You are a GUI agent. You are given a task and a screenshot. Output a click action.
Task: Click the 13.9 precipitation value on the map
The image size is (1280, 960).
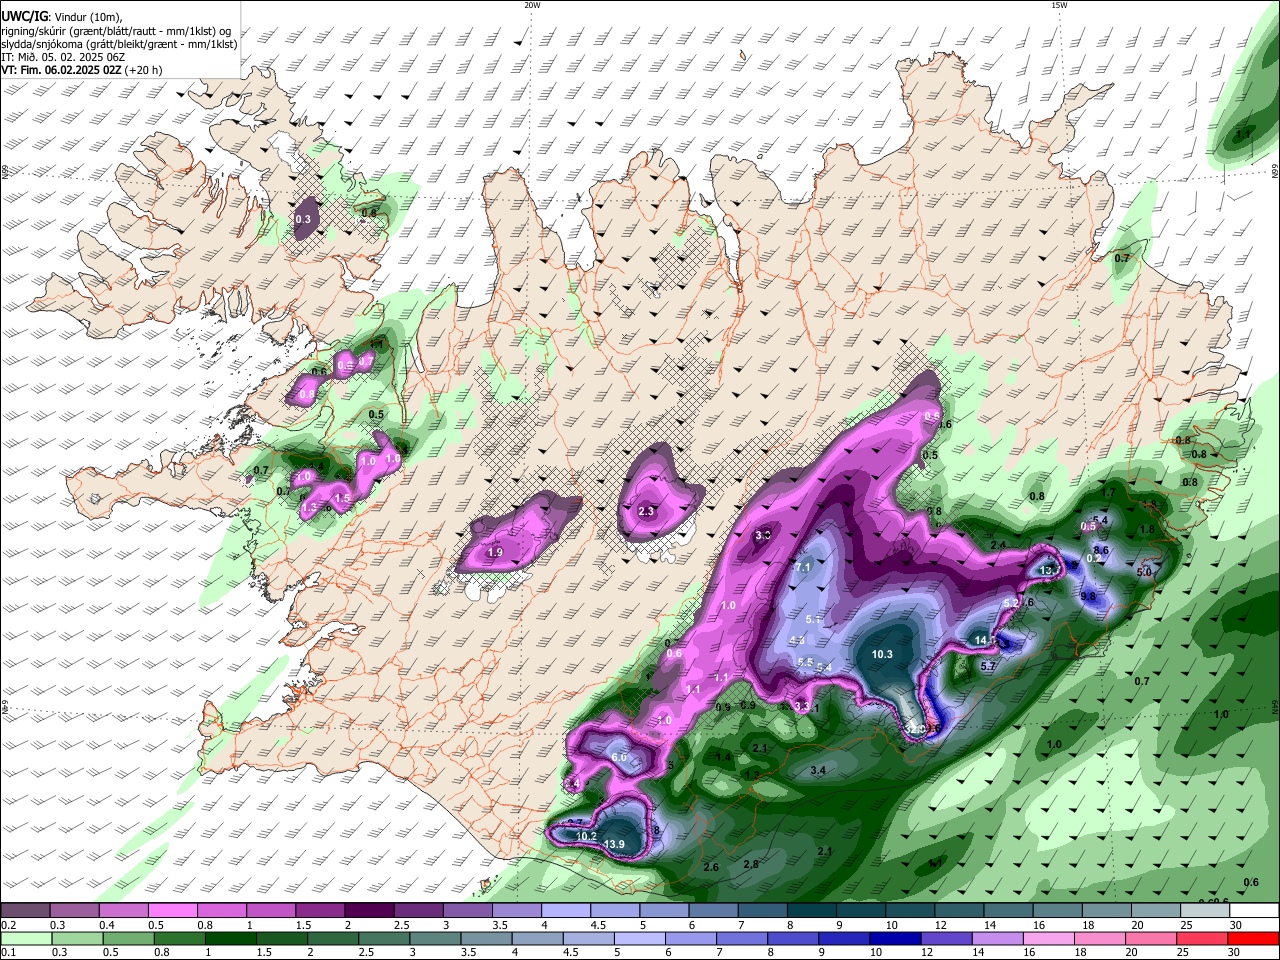click(x=614, y=845)
